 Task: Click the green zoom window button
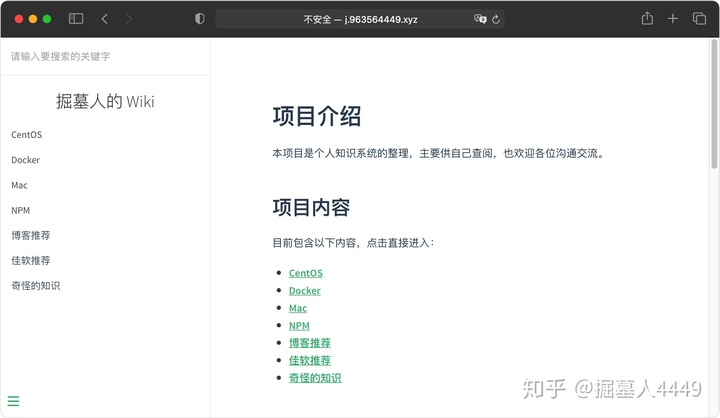pos(47,19)
